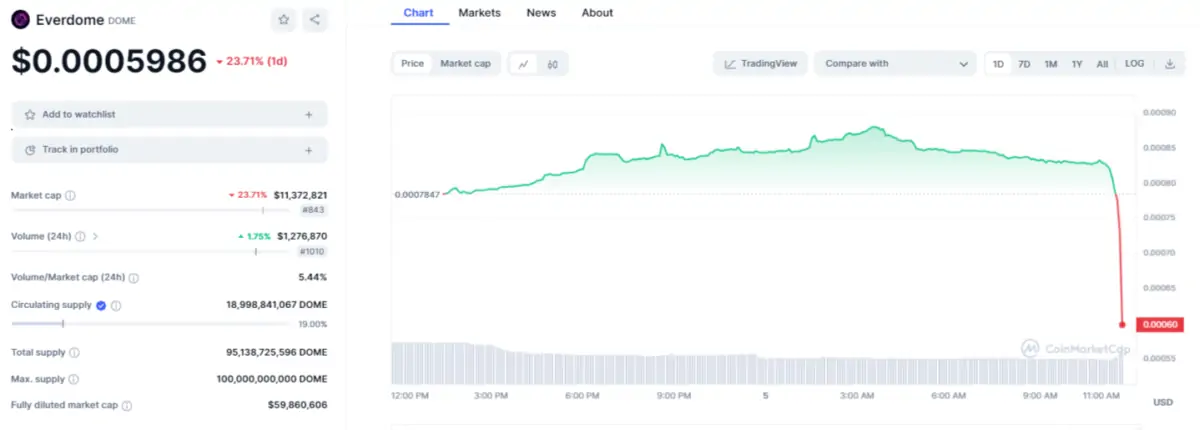Download chart data icon
1200x430 pixels.
(1170, 63)
